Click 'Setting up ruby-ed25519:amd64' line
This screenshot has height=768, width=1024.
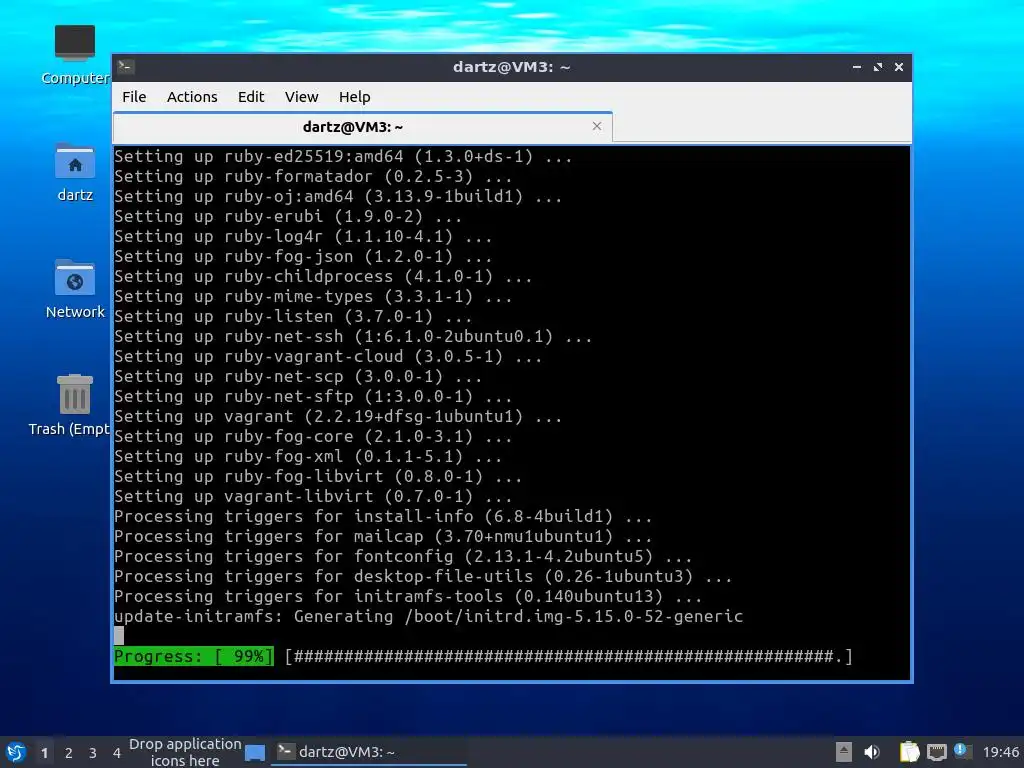(x=343, y=156)
